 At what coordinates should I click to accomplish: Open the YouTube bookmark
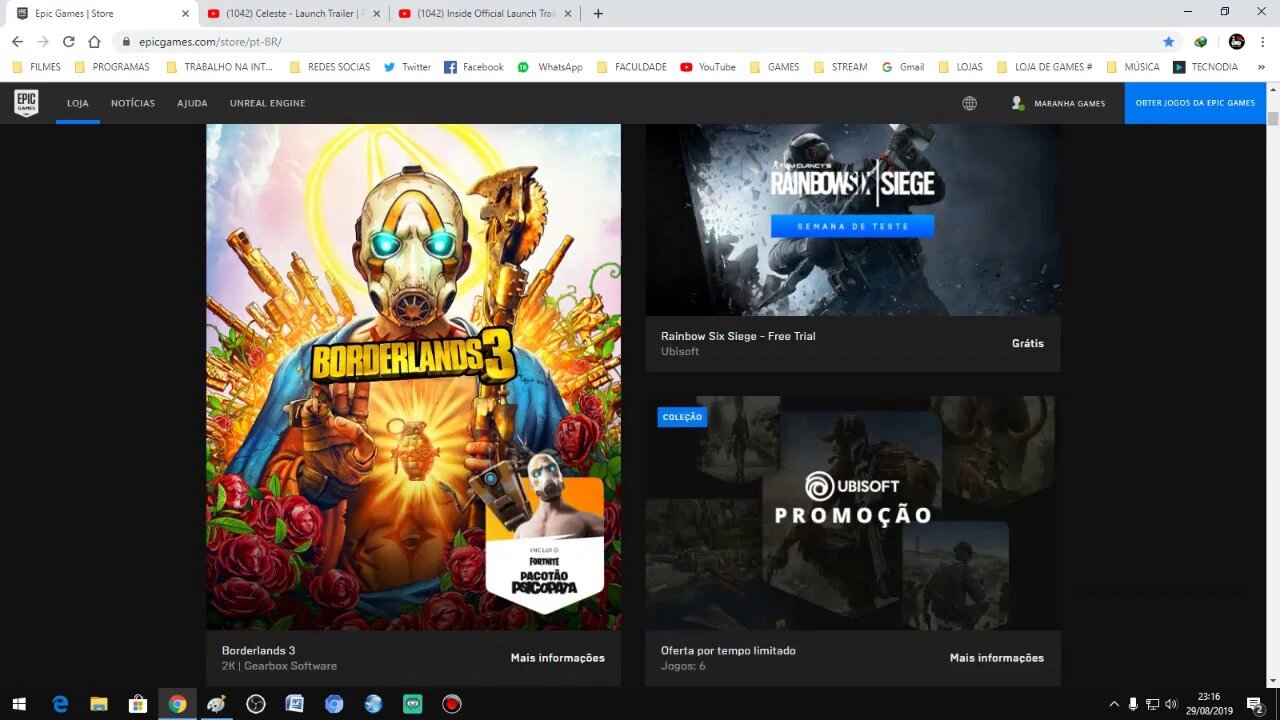pos(707,67)
